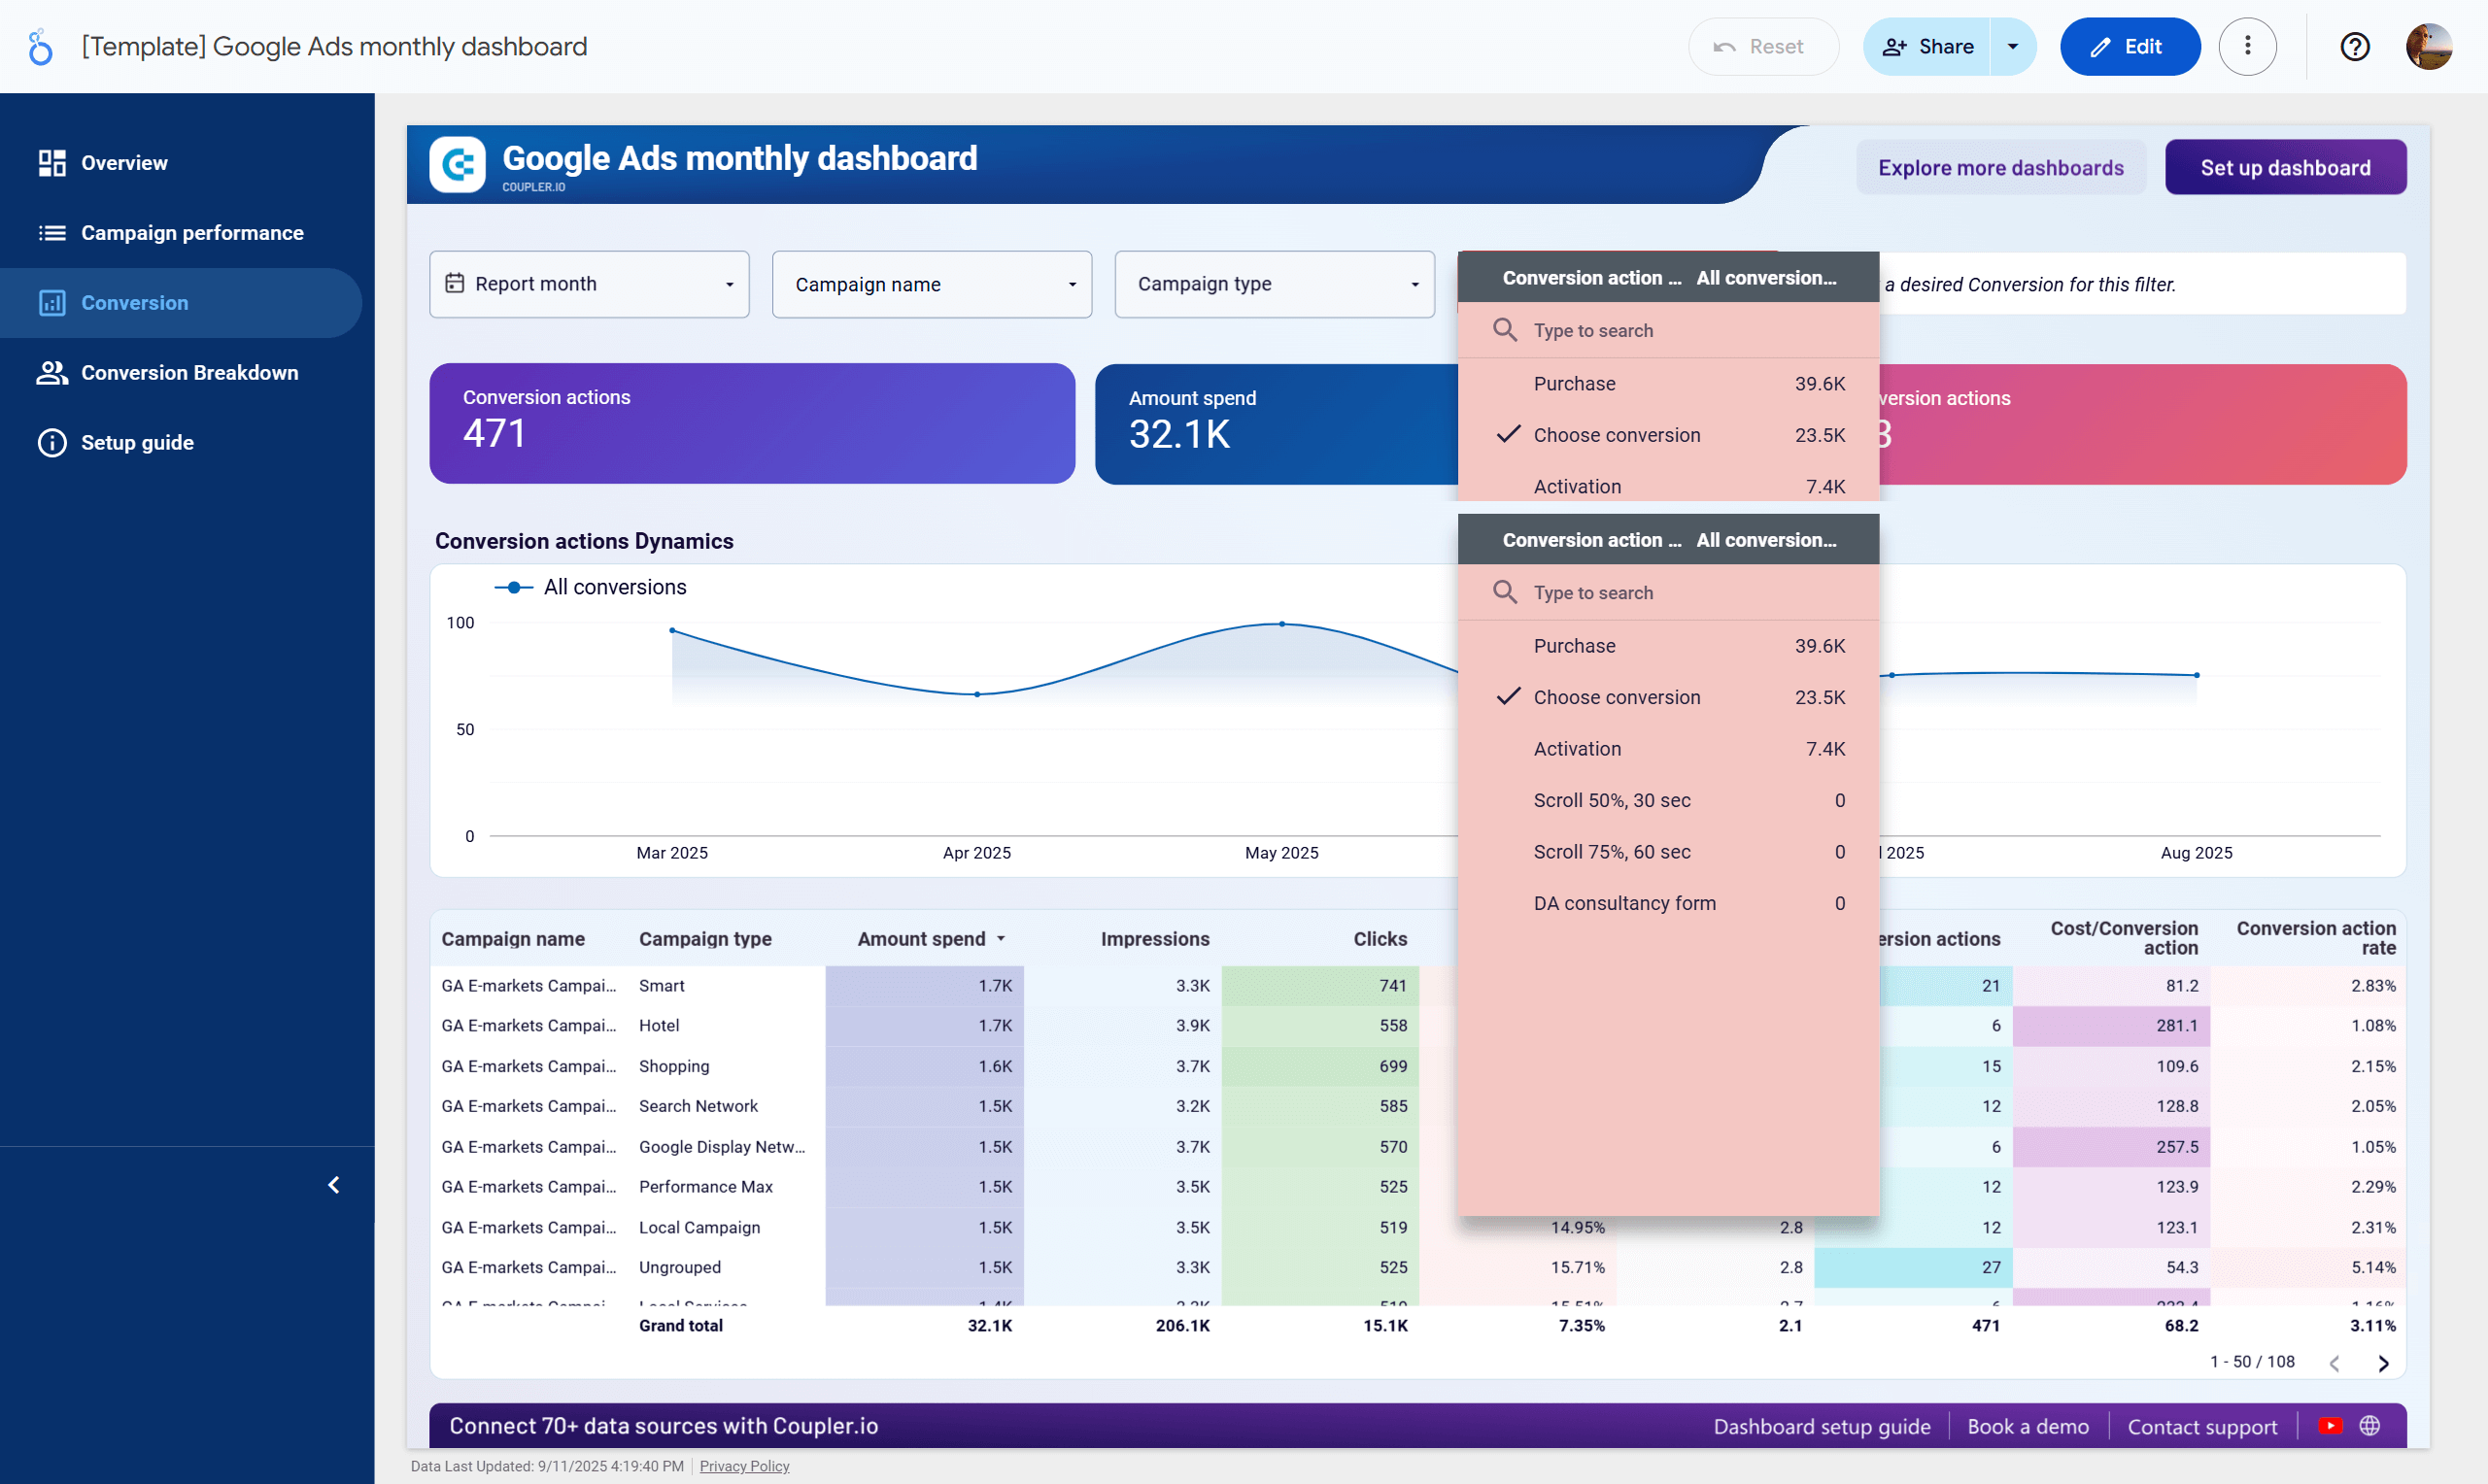Open the Help question mark icon
The height and width of the screenshot is (1484, 2488).
pyautogui.click(x=2354, y=47)
